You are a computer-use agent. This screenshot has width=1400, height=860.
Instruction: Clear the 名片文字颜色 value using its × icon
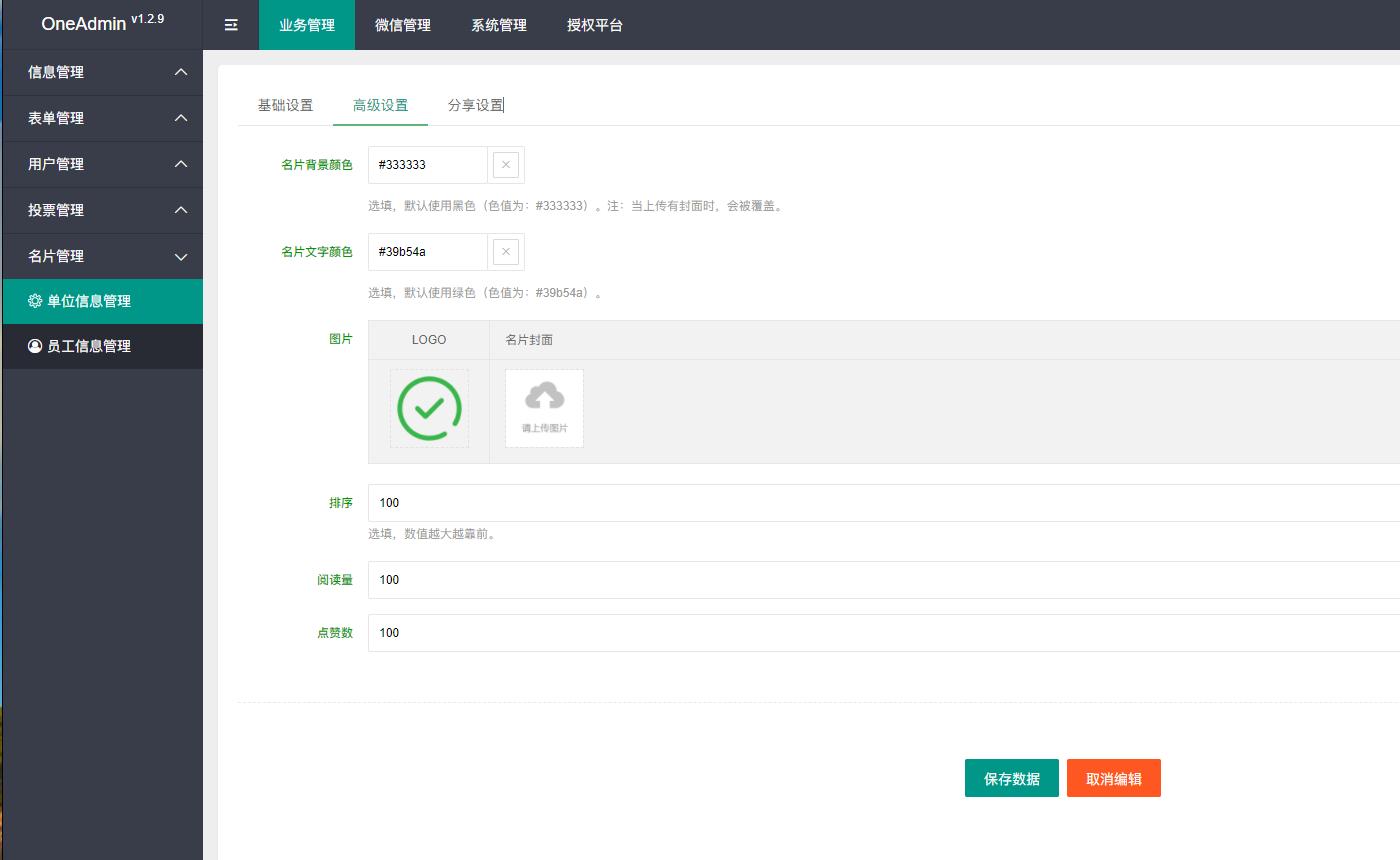tap(505, 251)
